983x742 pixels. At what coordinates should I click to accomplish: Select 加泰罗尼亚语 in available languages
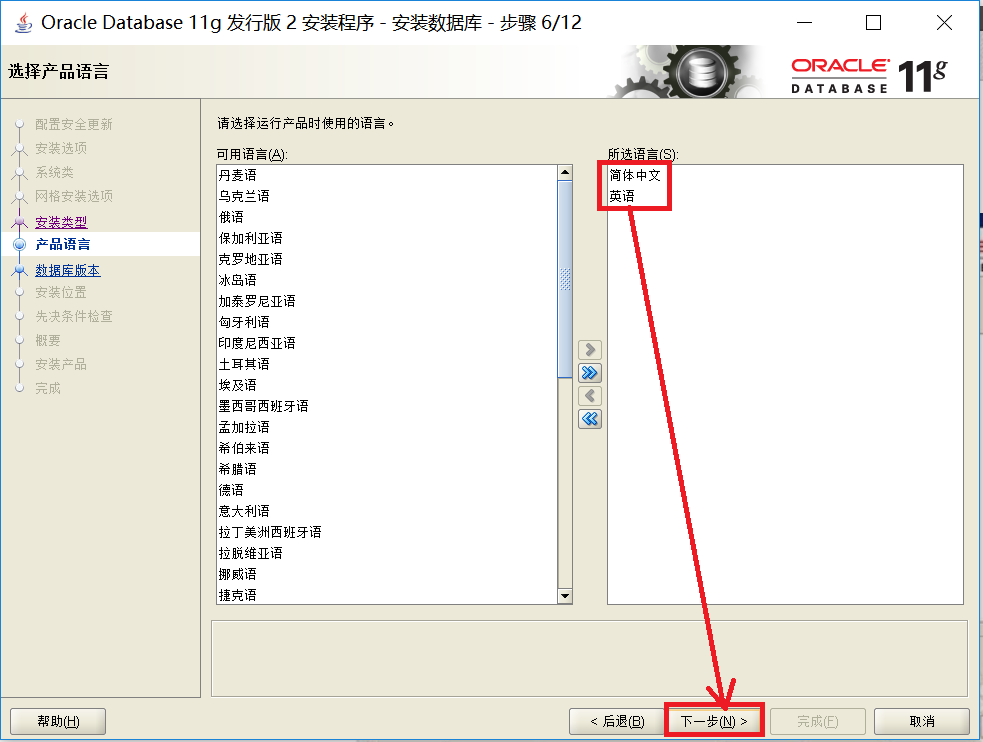[387, 301]
